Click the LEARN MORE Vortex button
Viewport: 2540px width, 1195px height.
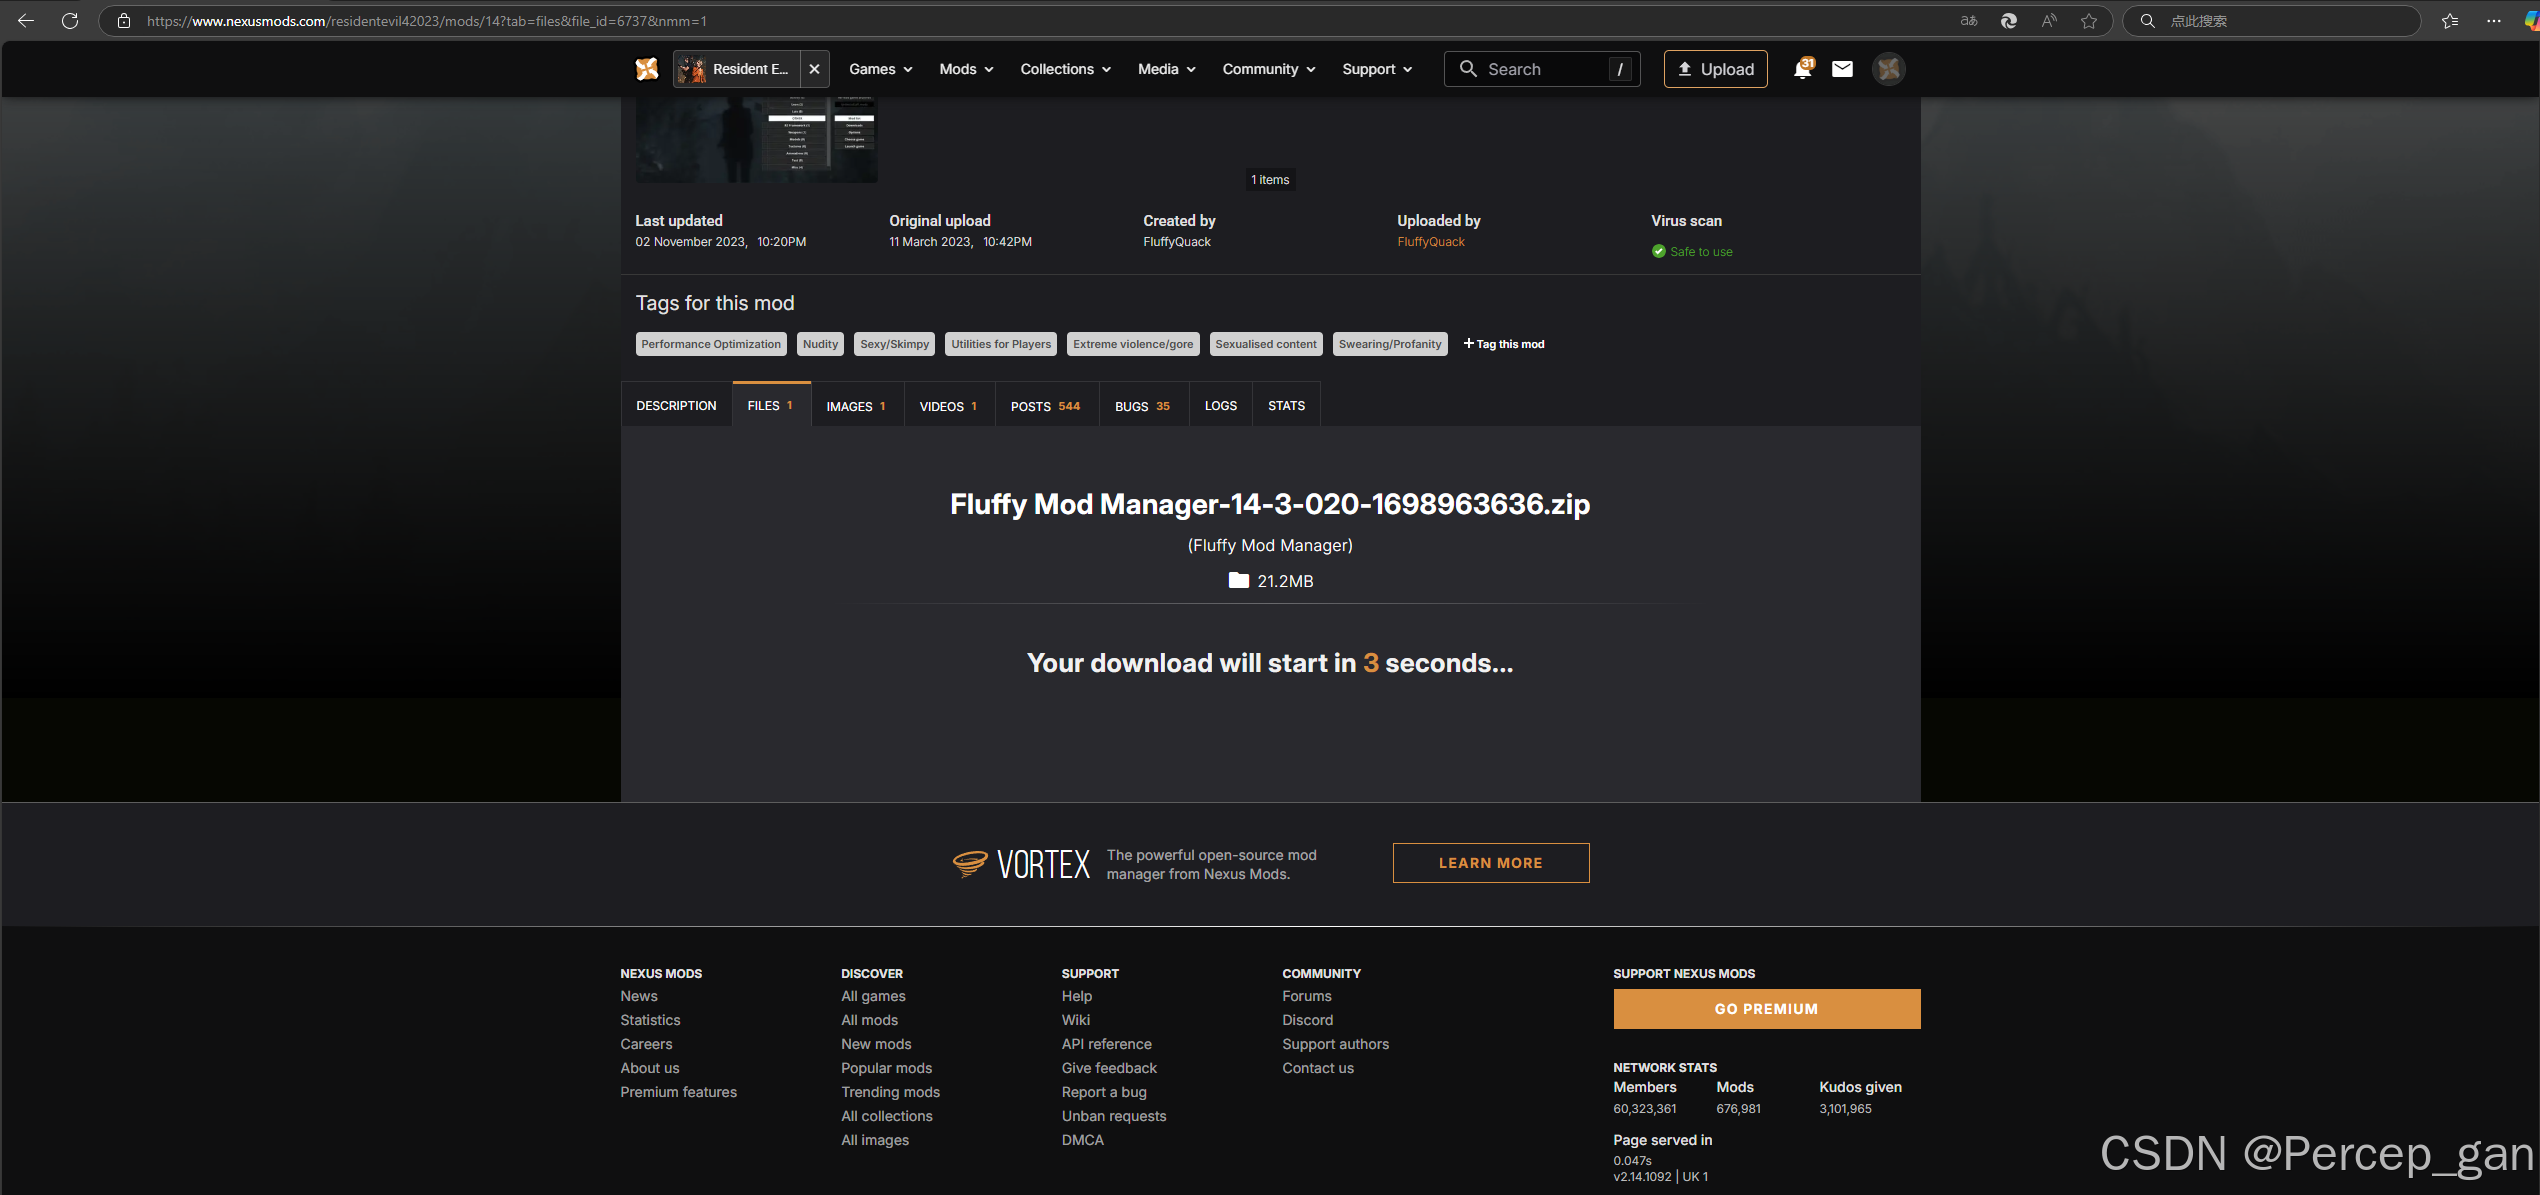tap(1490, 863)
